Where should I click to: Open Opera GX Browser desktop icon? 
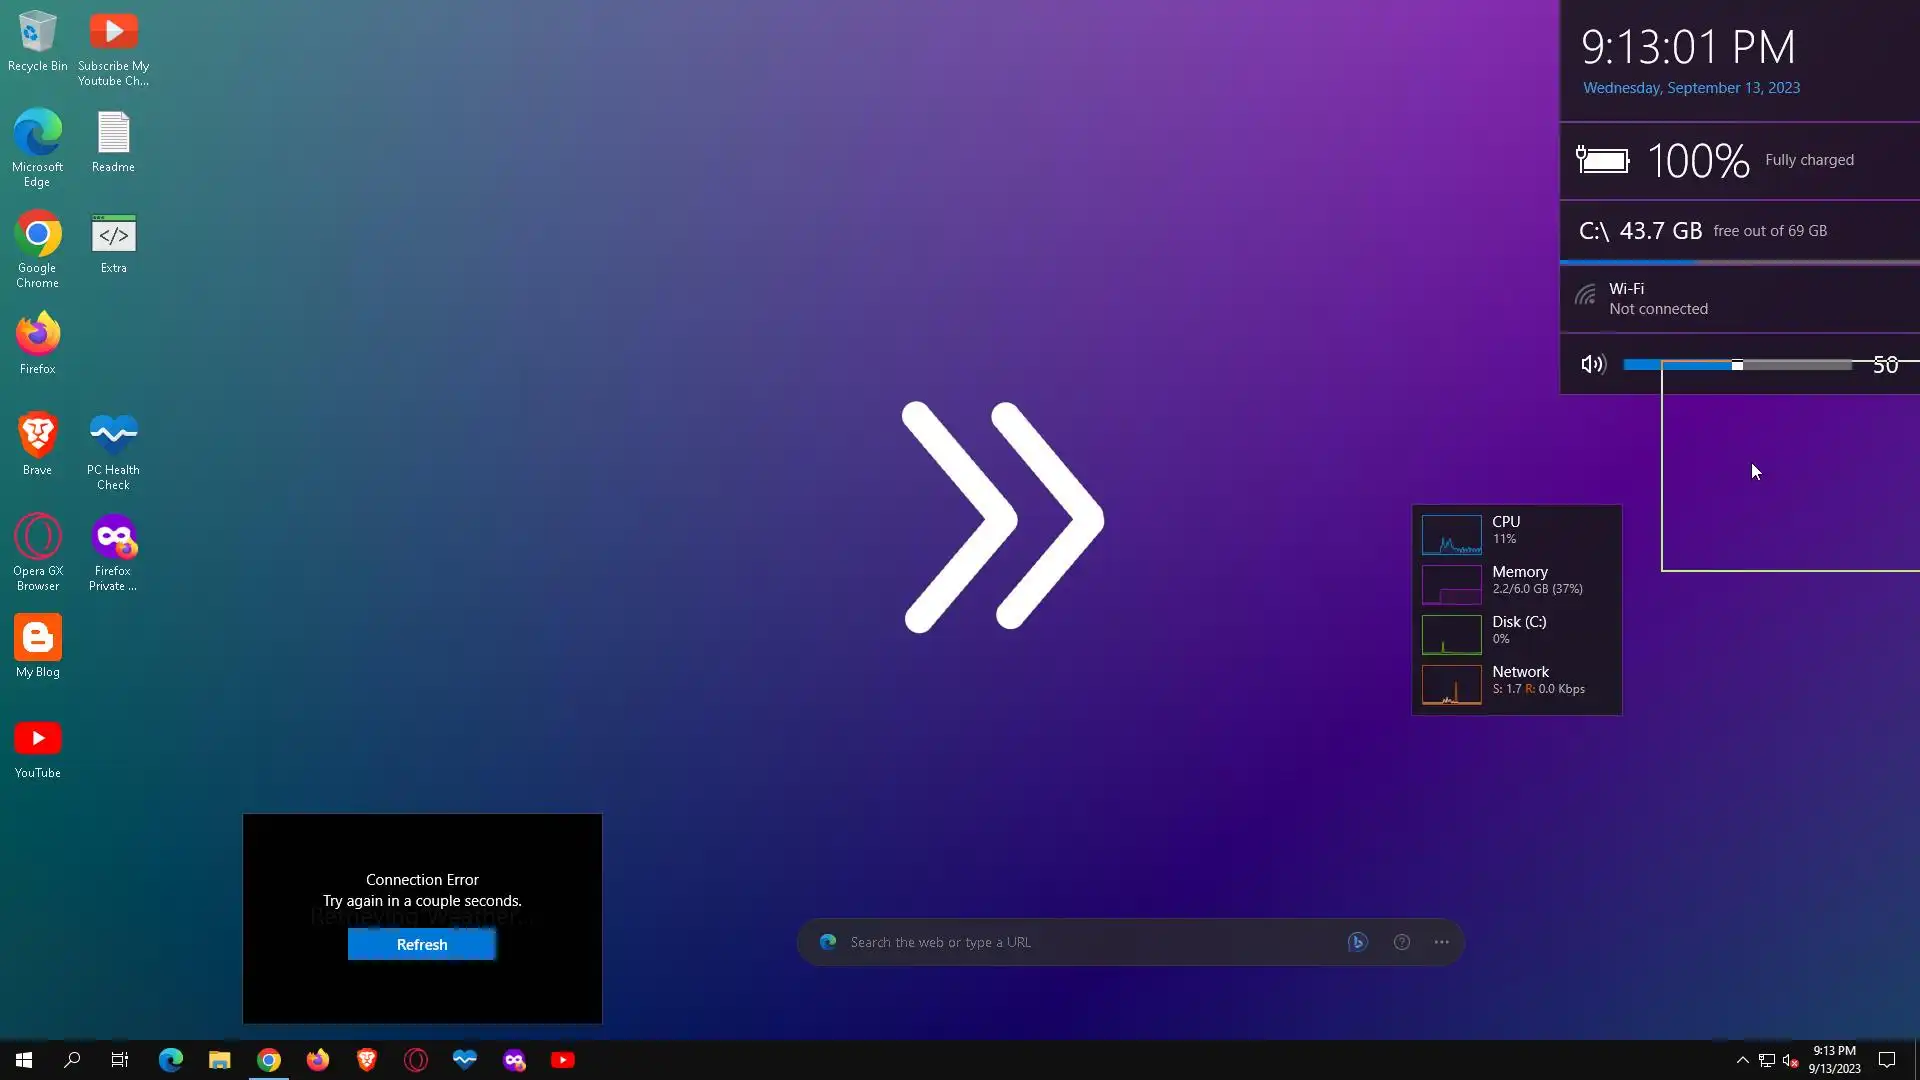point(37,538)
